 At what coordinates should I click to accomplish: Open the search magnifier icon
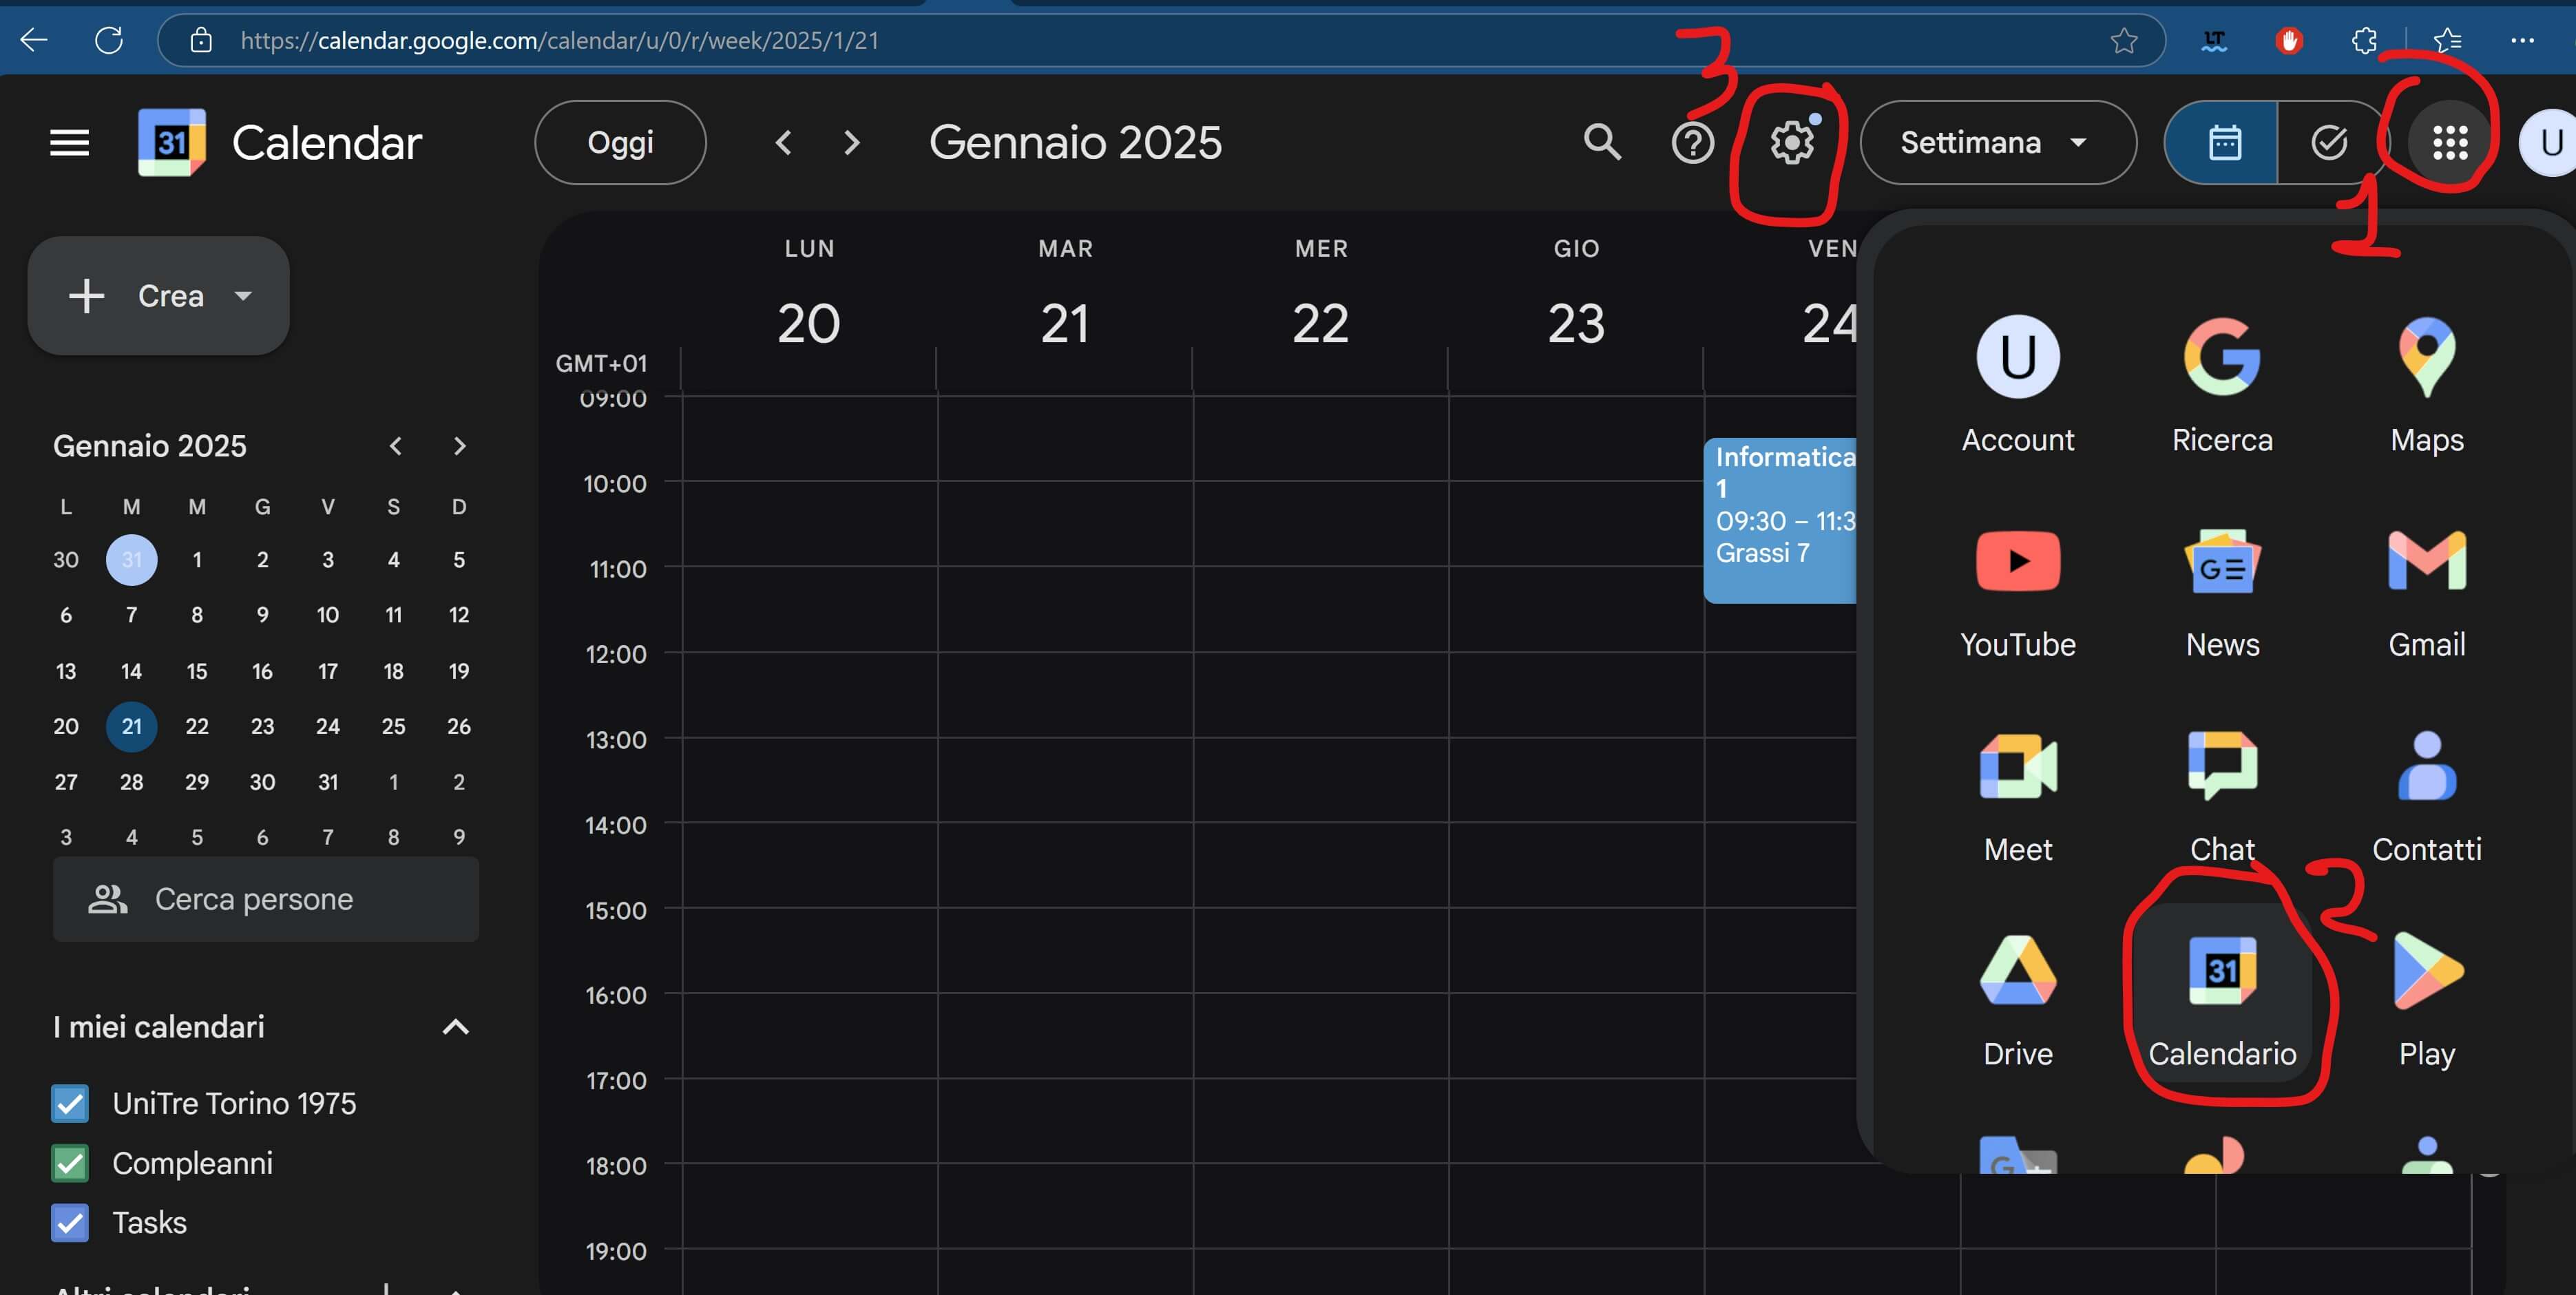1602,142
